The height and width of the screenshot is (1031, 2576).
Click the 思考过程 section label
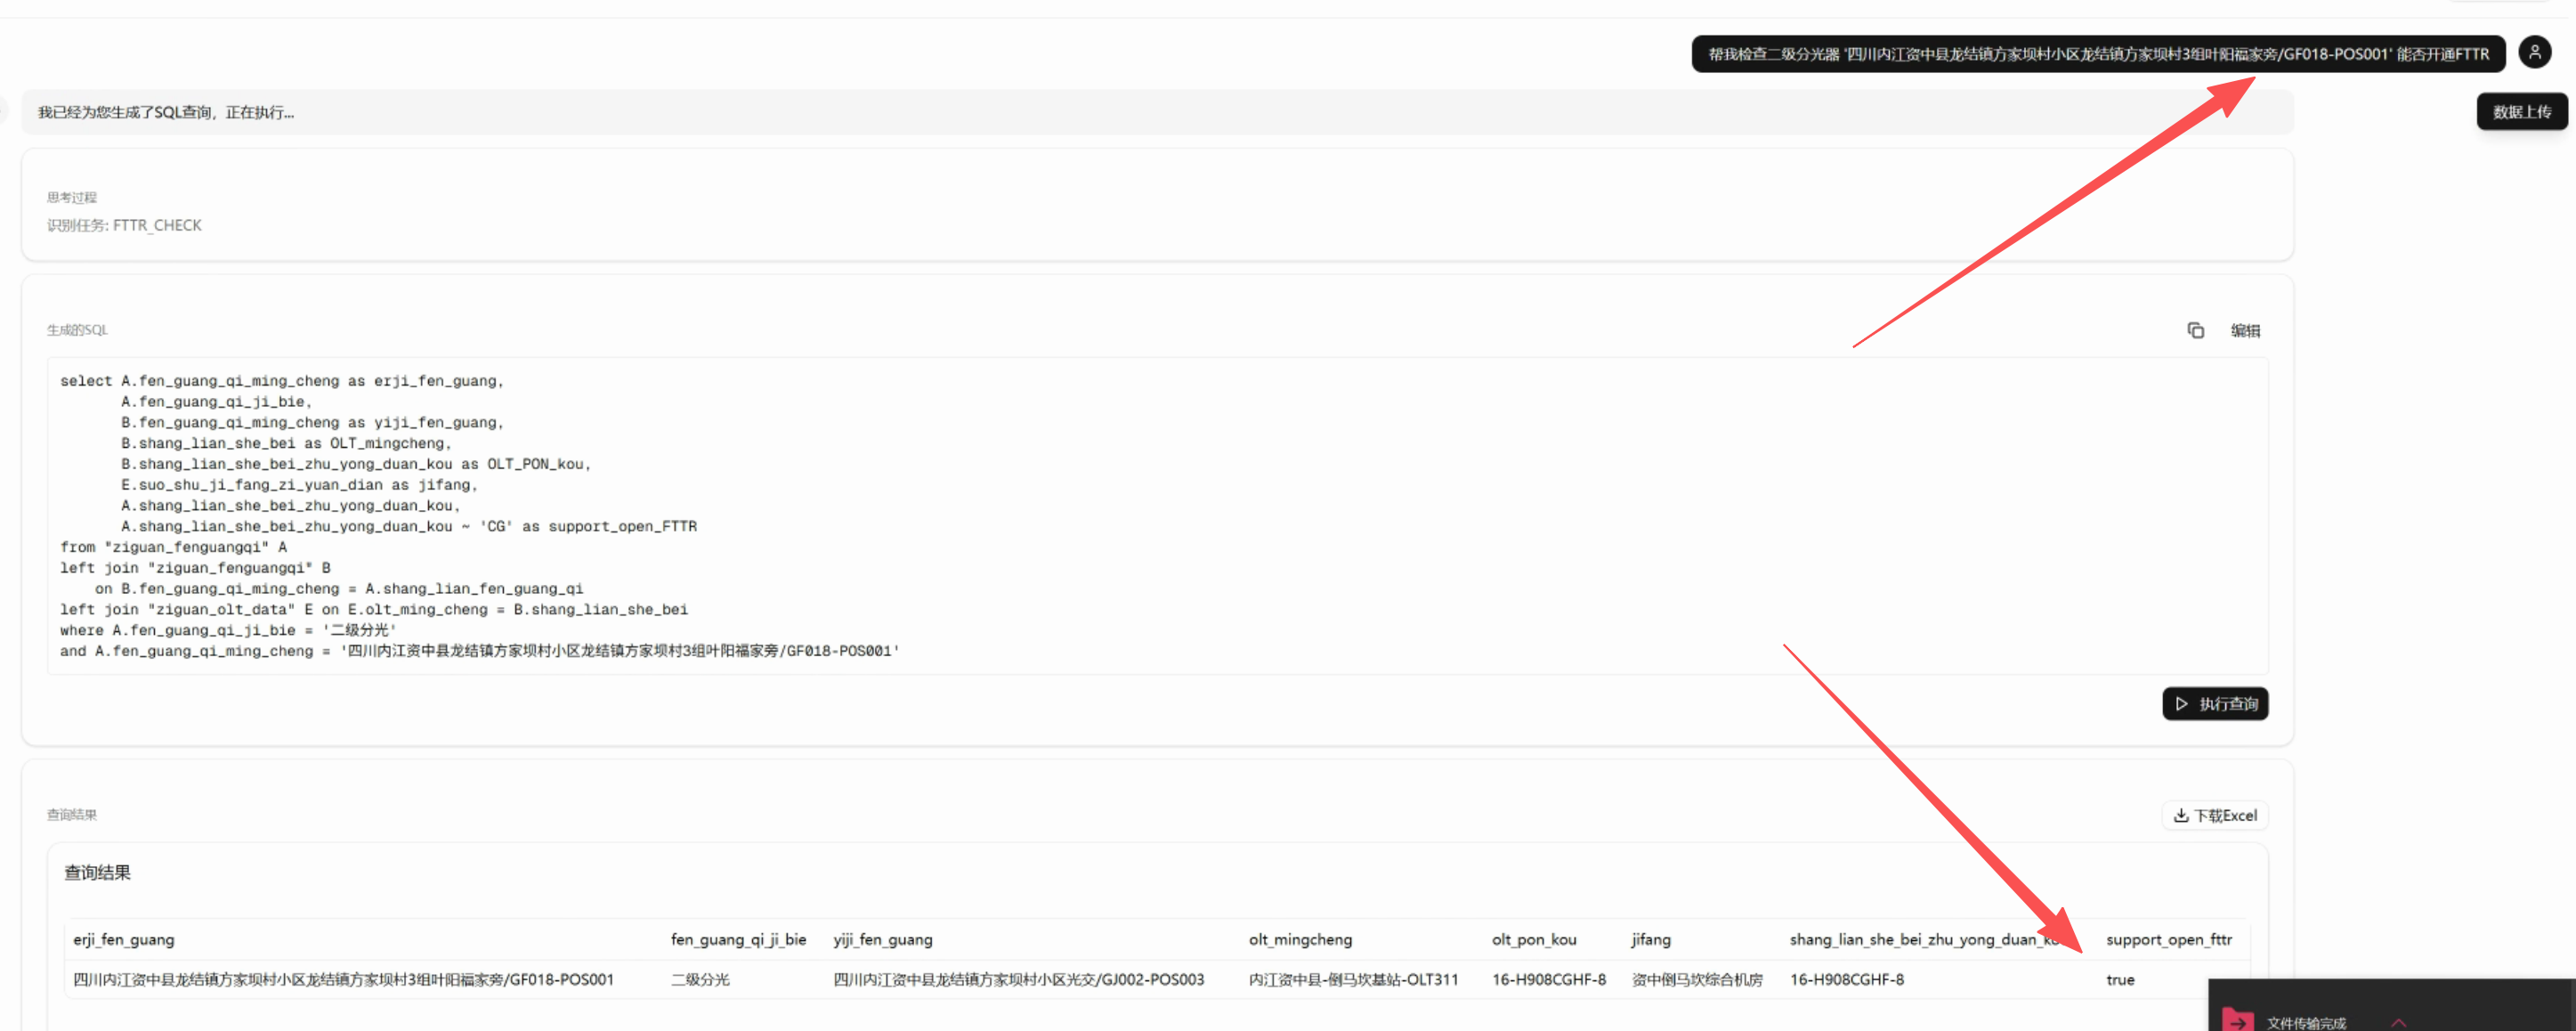click(72, 197)
